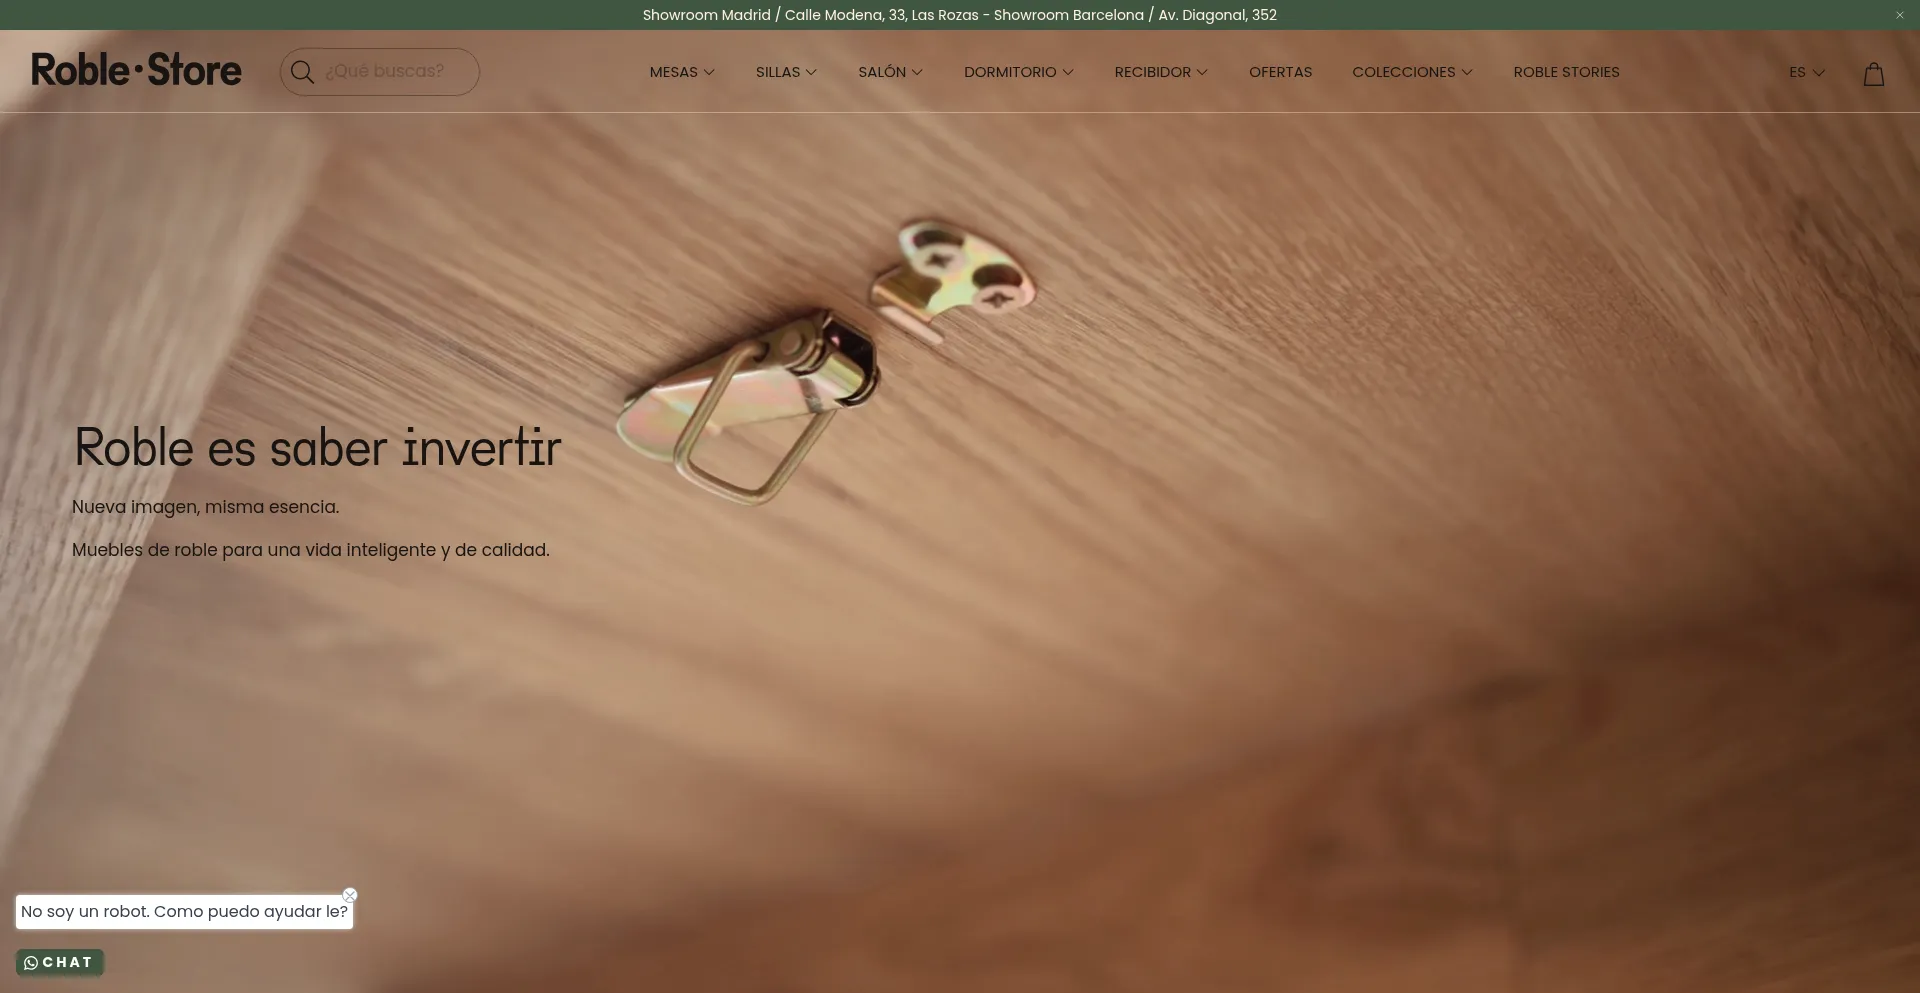Open Roble Stories page
Screen dimensions: 1920x993
pos(1566,72)
